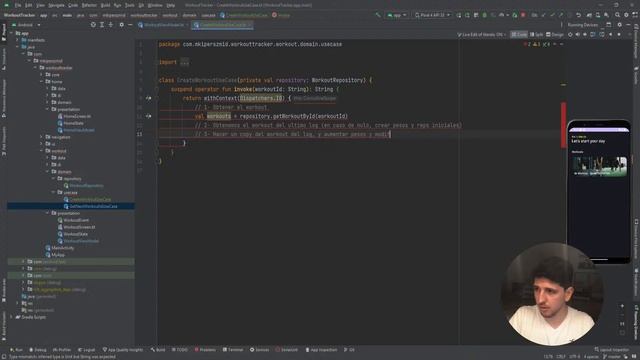
Task: Open Layout Inspector from status bar
Action: pos(611,350)
